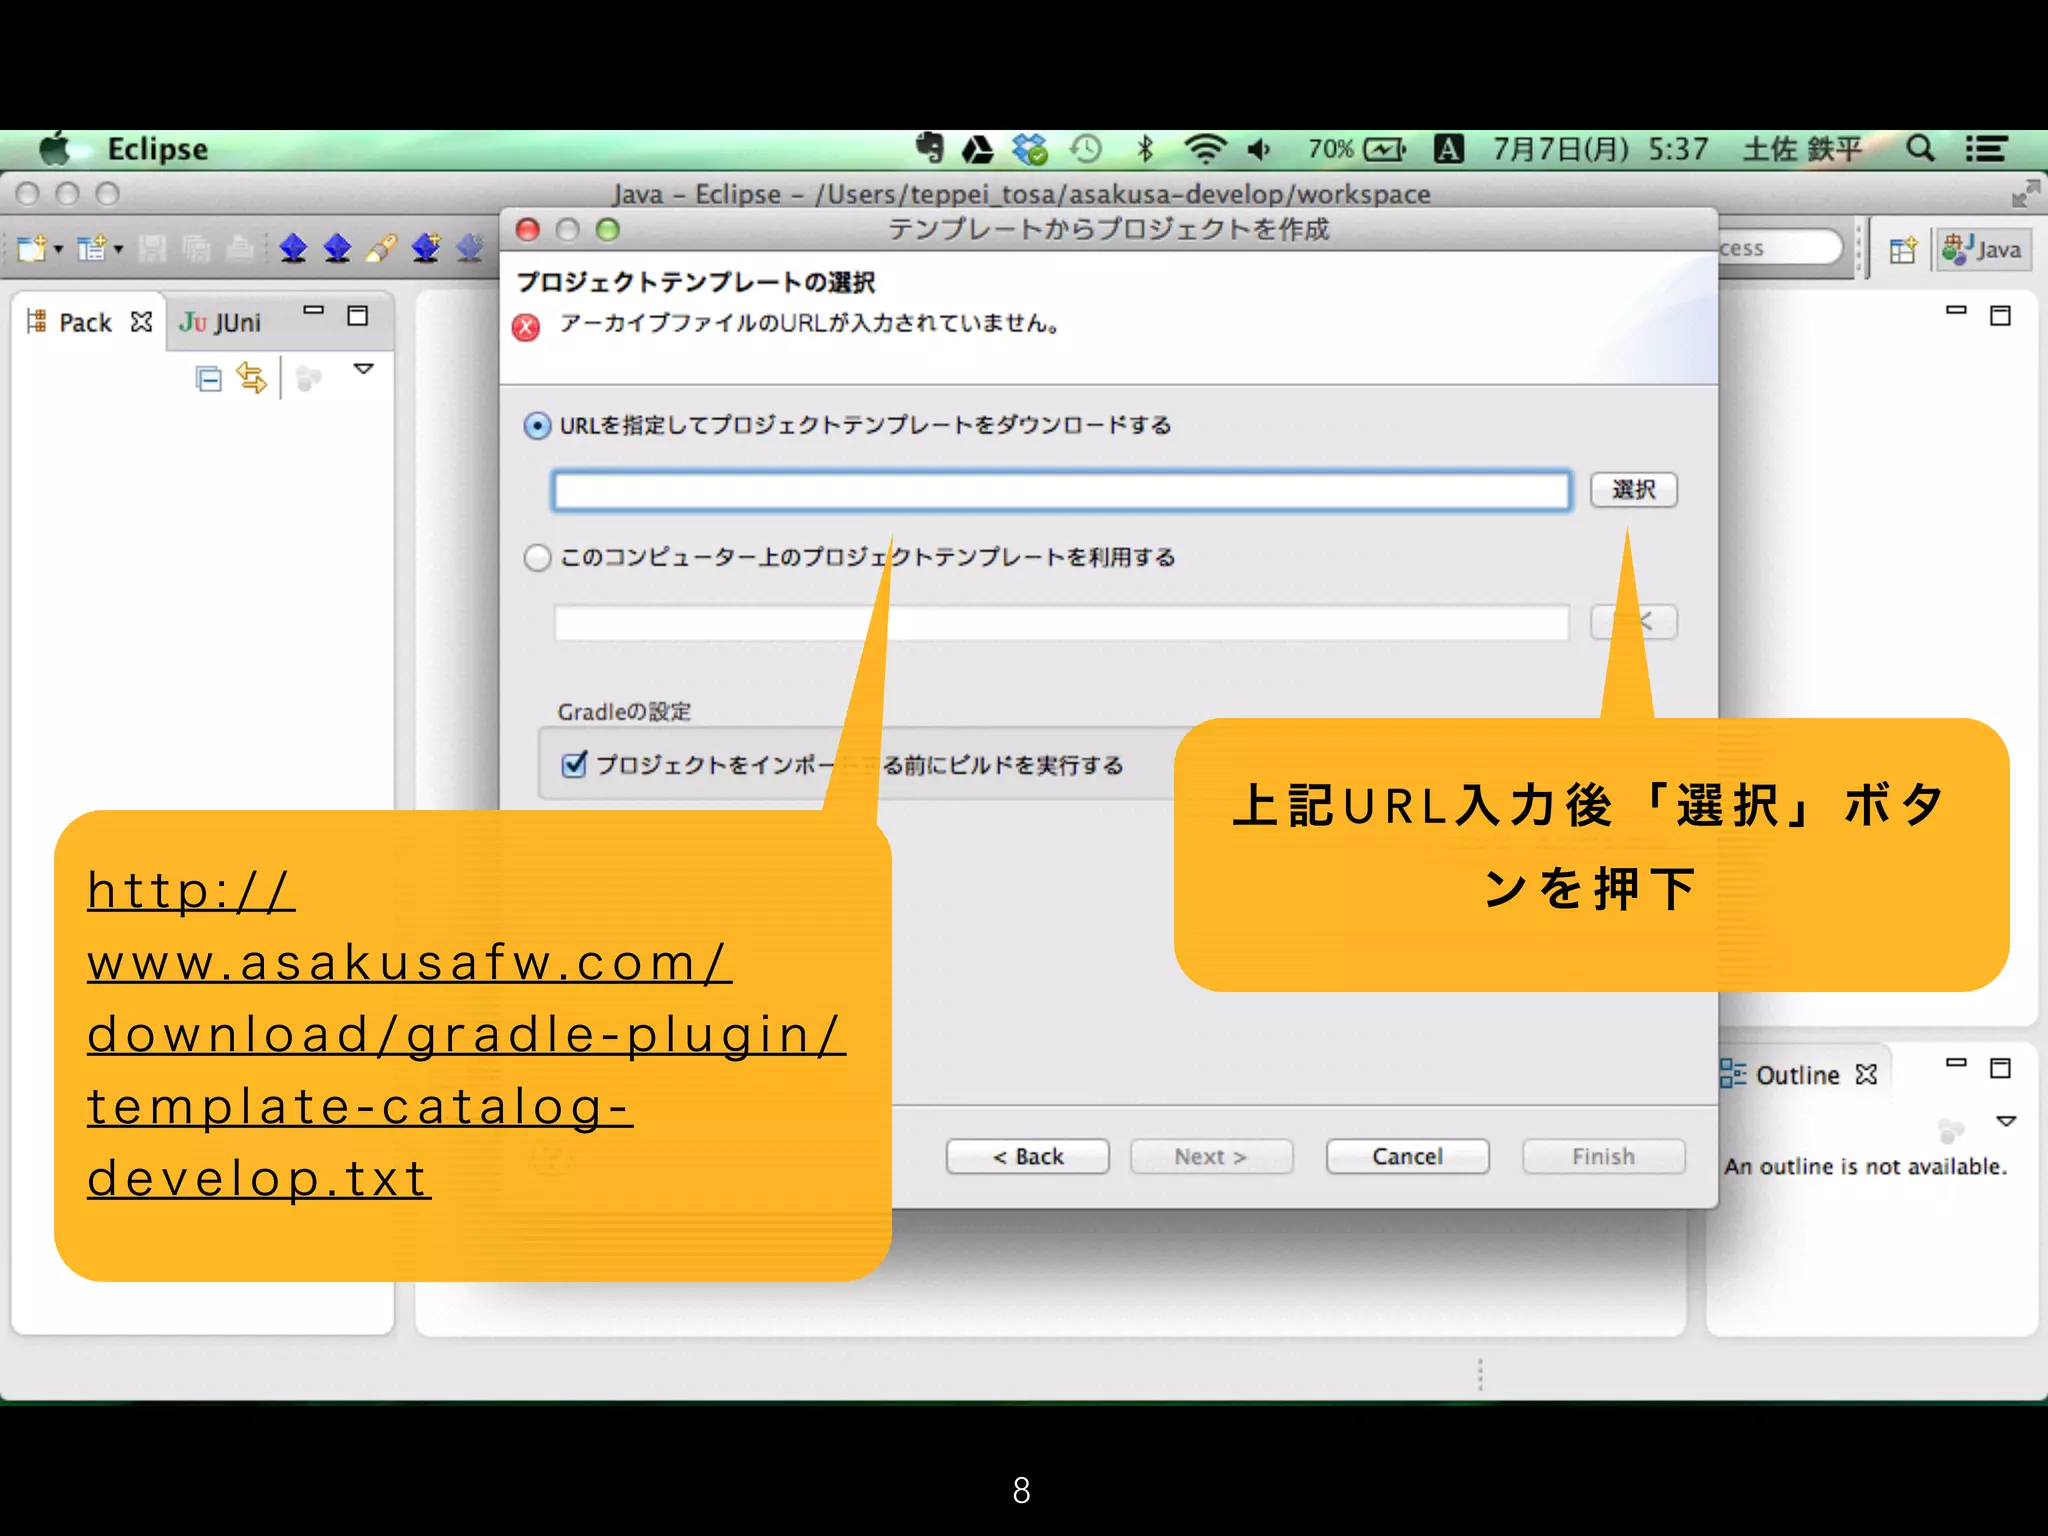This screenshot has width=2048, height=1536.
Task: Open the dropdown arrow beside the New icon
Action: click(58, 248)
